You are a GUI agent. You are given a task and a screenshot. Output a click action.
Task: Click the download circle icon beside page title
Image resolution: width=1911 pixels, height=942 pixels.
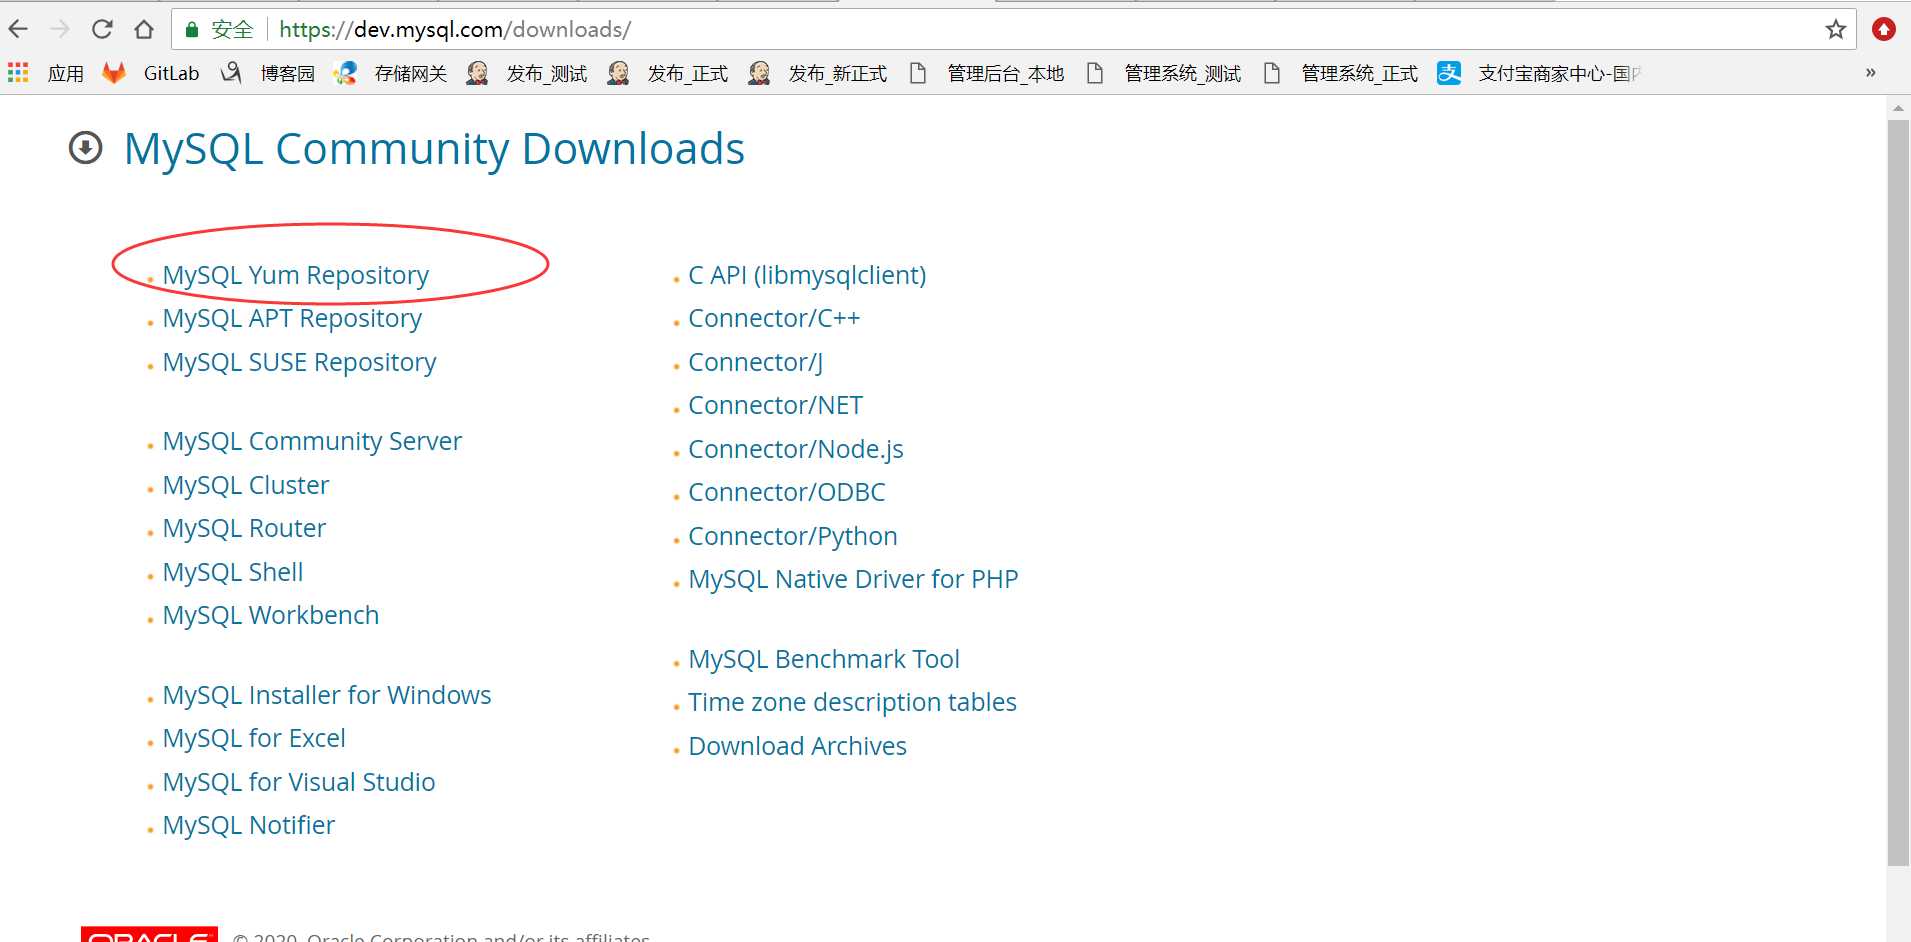tap(86, 148)
